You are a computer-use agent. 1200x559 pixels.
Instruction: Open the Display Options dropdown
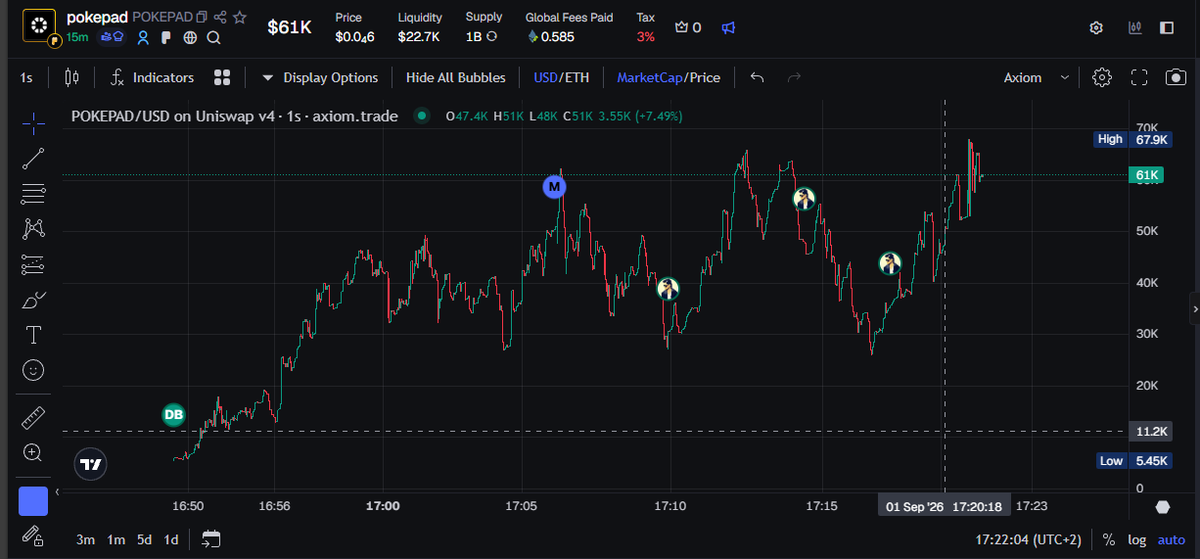point(320,77)
